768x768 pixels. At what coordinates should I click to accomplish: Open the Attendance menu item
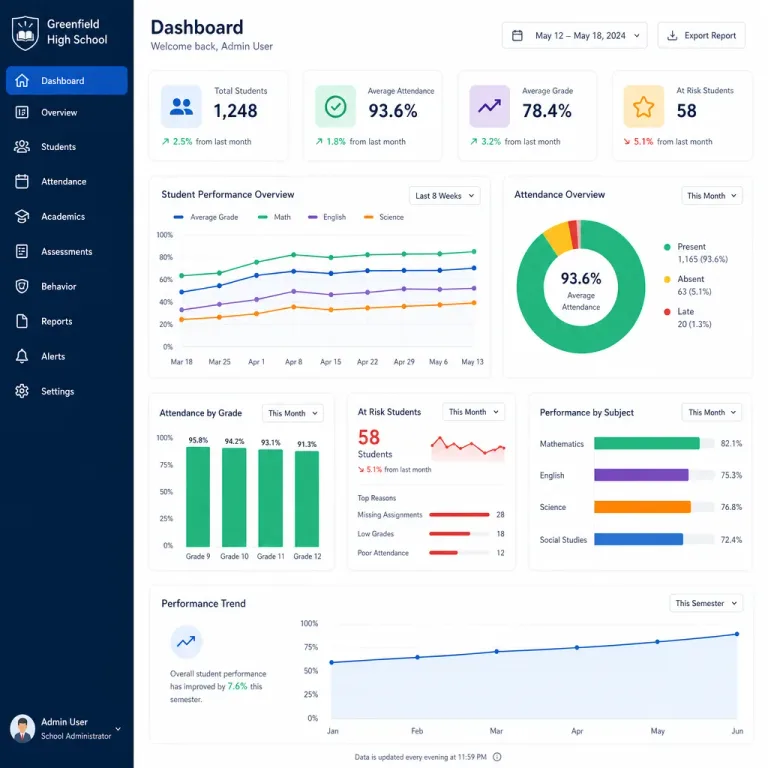click(x=67, y=181)
